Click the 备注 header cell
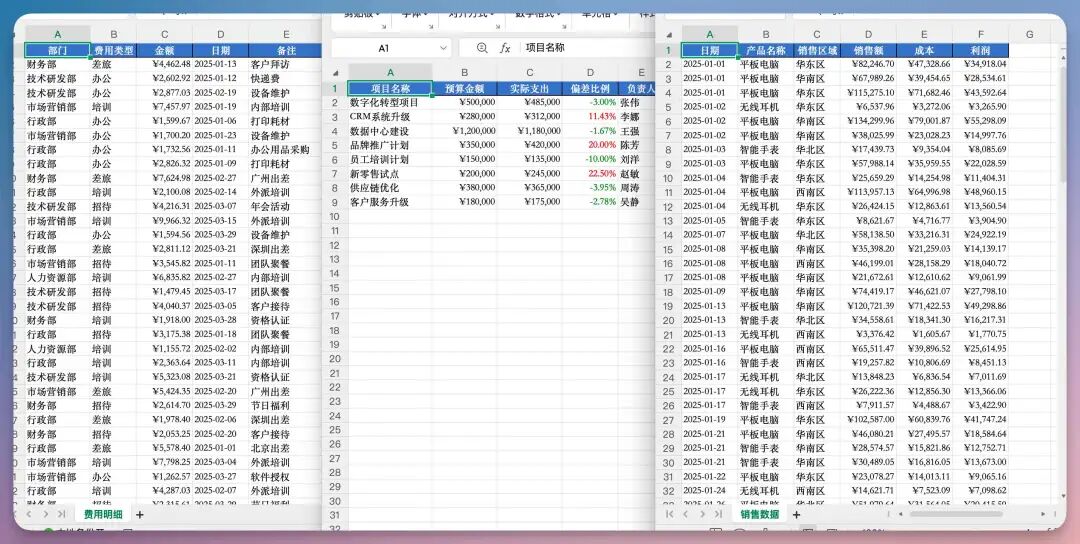Screen dimensions: 1080x544 pyautogui.click(x=286, y=50)
